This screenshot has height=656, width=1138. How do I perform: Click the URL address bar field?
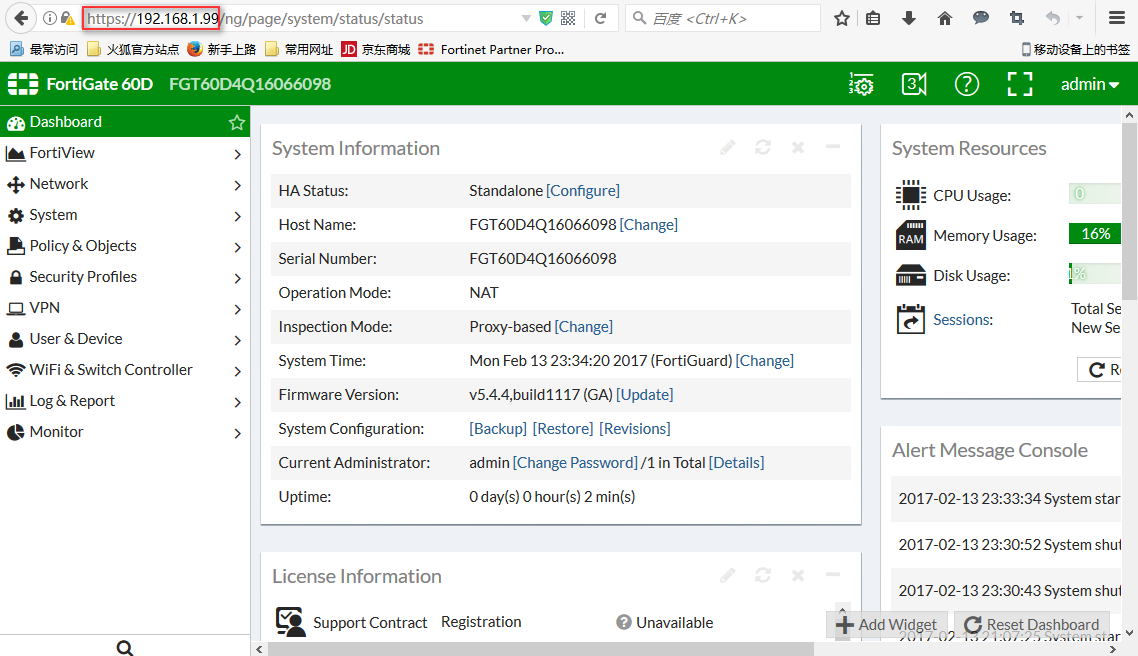[301, 18]
